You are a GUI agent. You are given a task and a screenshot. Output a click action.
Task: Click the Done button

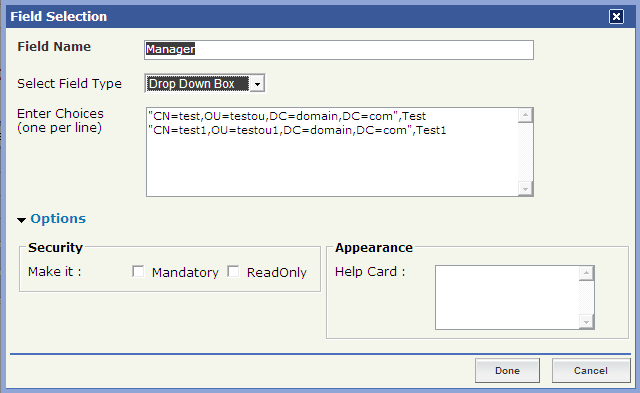coord(507,371)
